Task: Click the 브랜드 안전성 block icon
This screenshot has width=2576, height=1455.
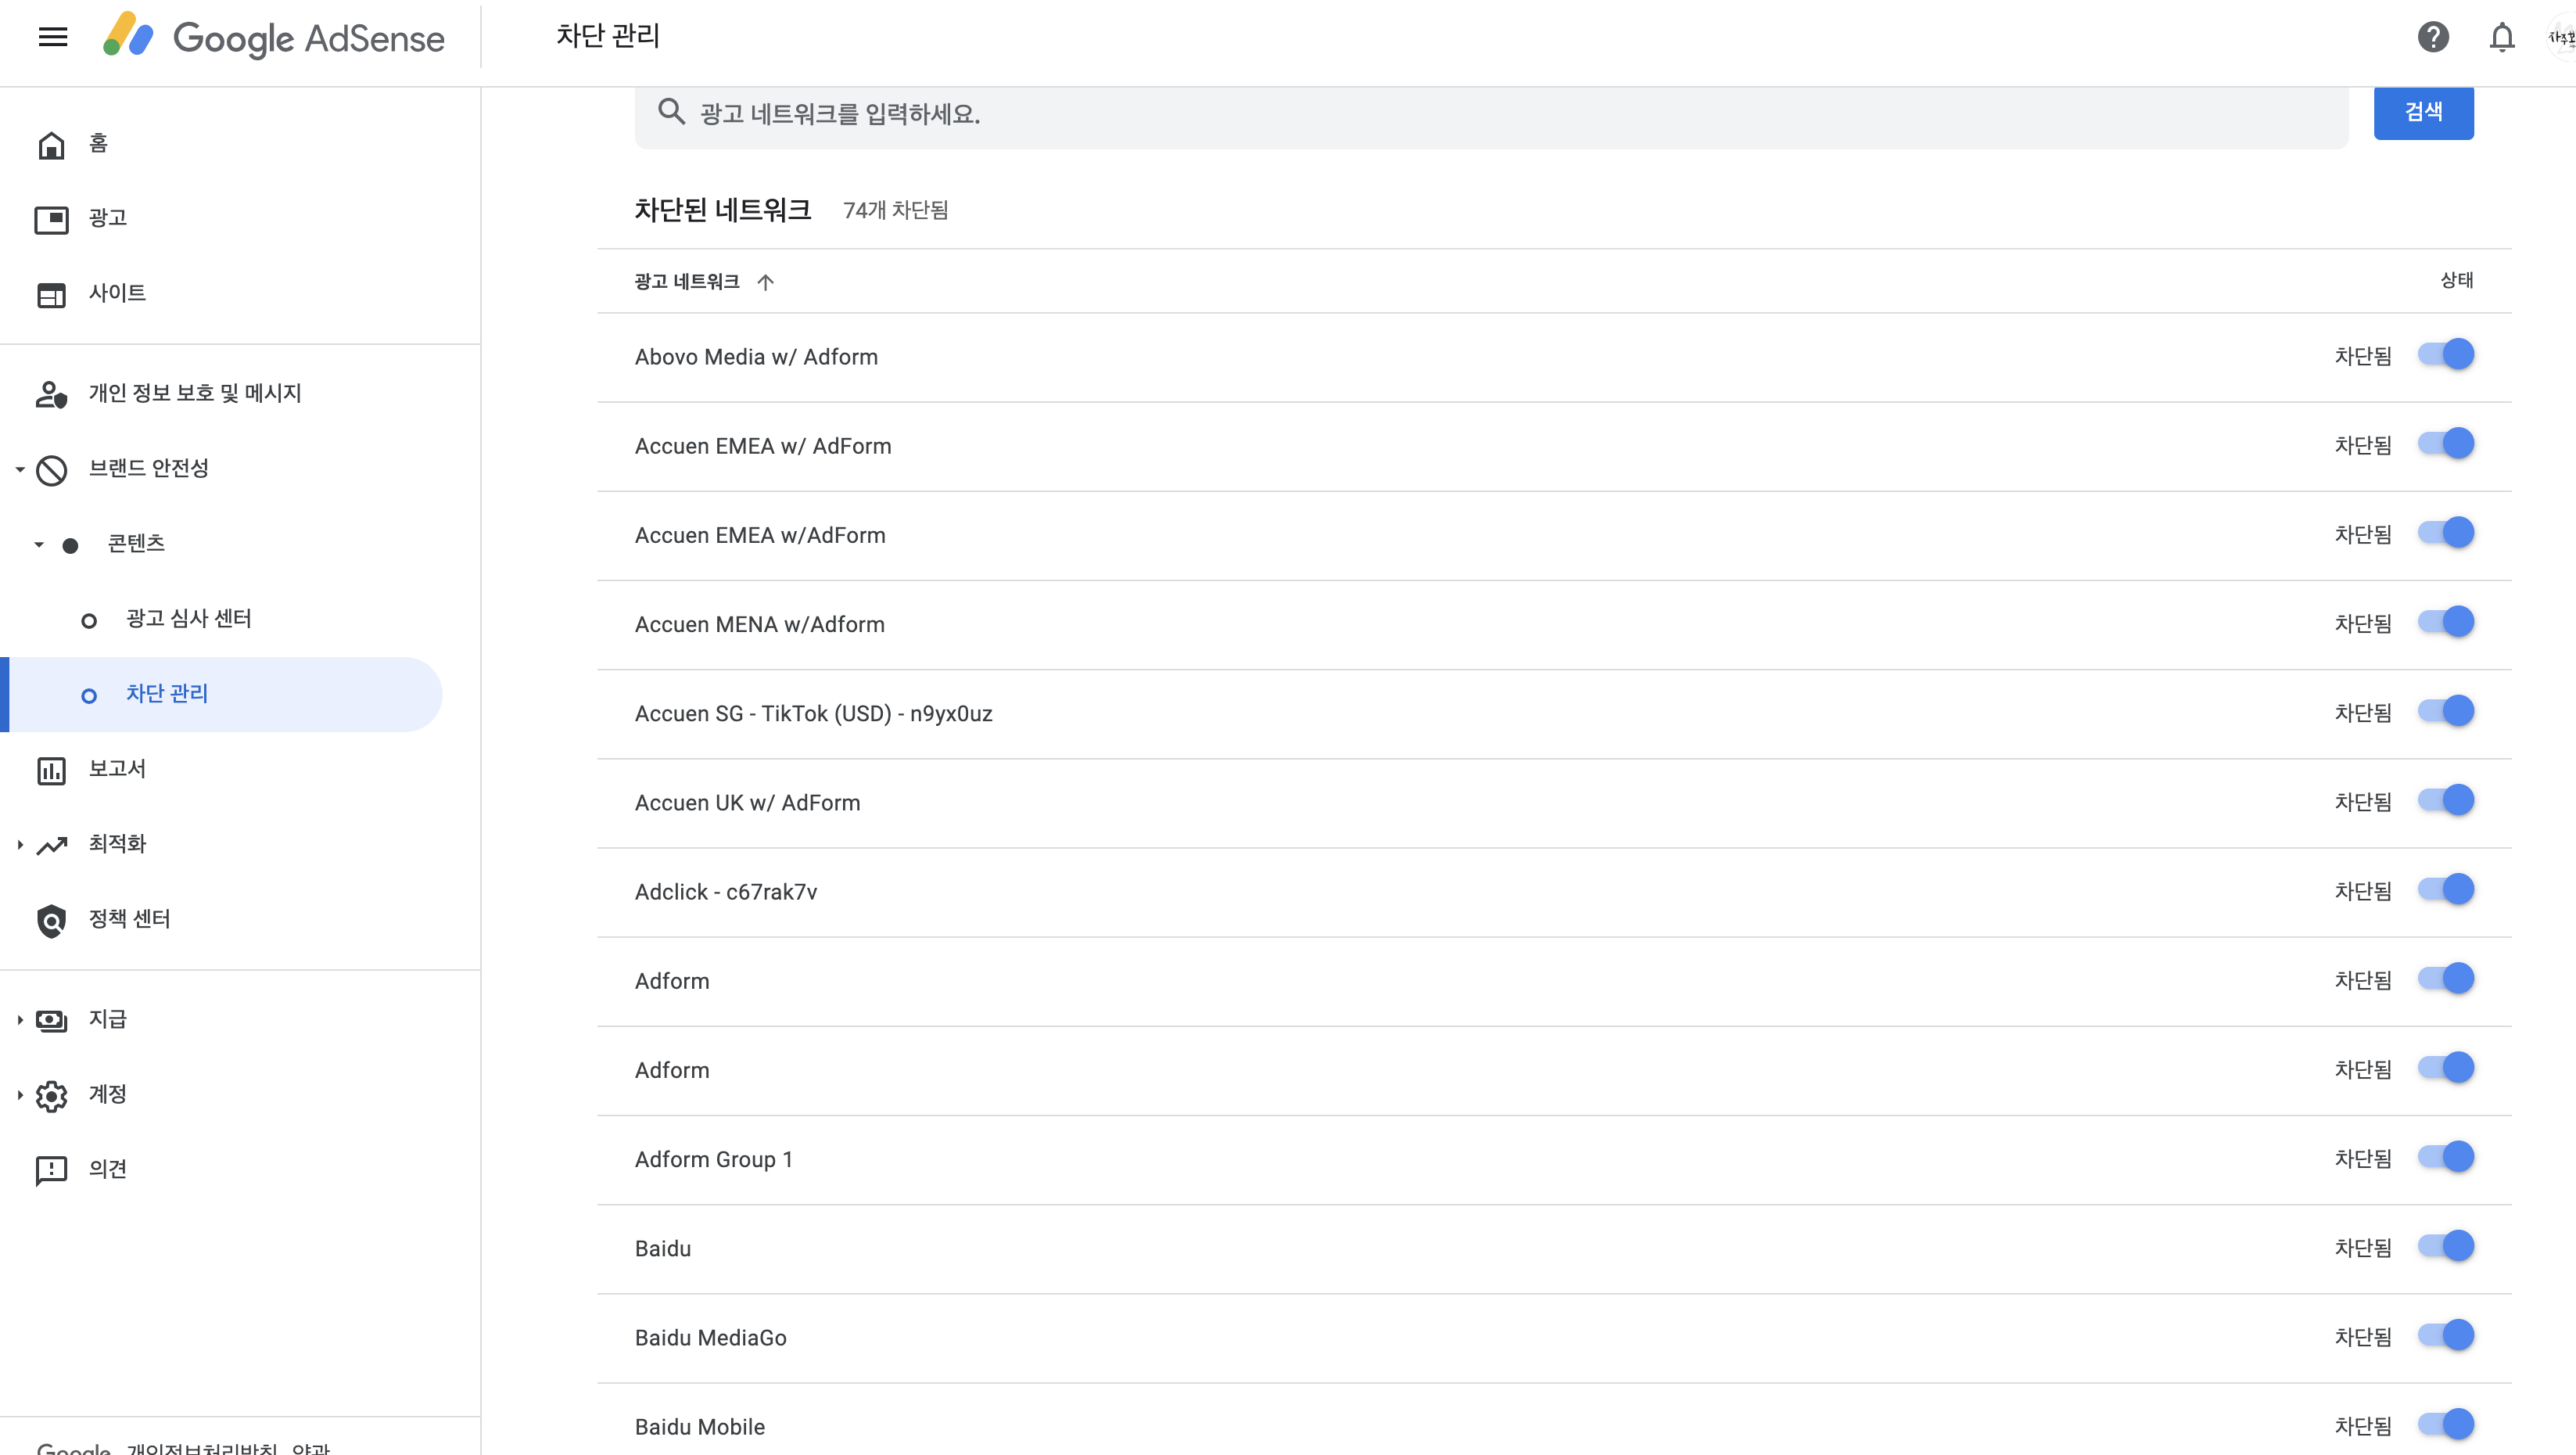Action: coord(51,469)
